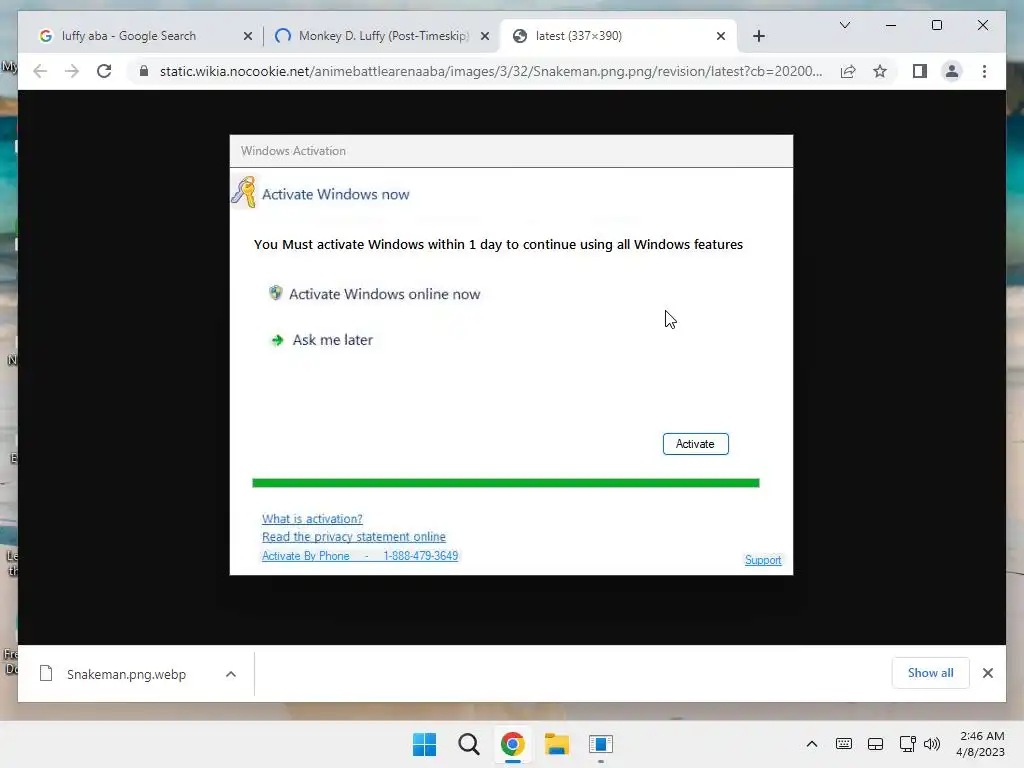Image resolution: width=1024 pixels, height=768 pixels.
Task: Reload the current page
Action: (x=104, y=71)
